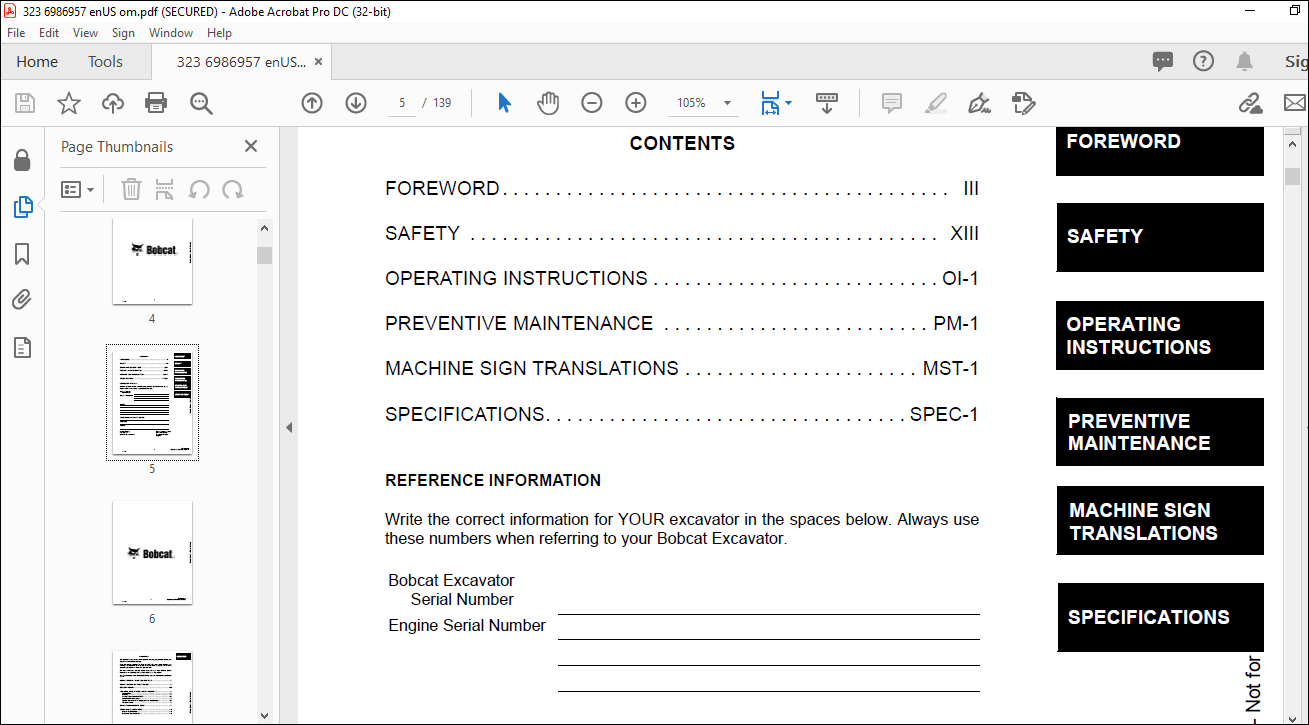Open the comments chat bubble icon
1309x725 pixels.
[1163, 61]
